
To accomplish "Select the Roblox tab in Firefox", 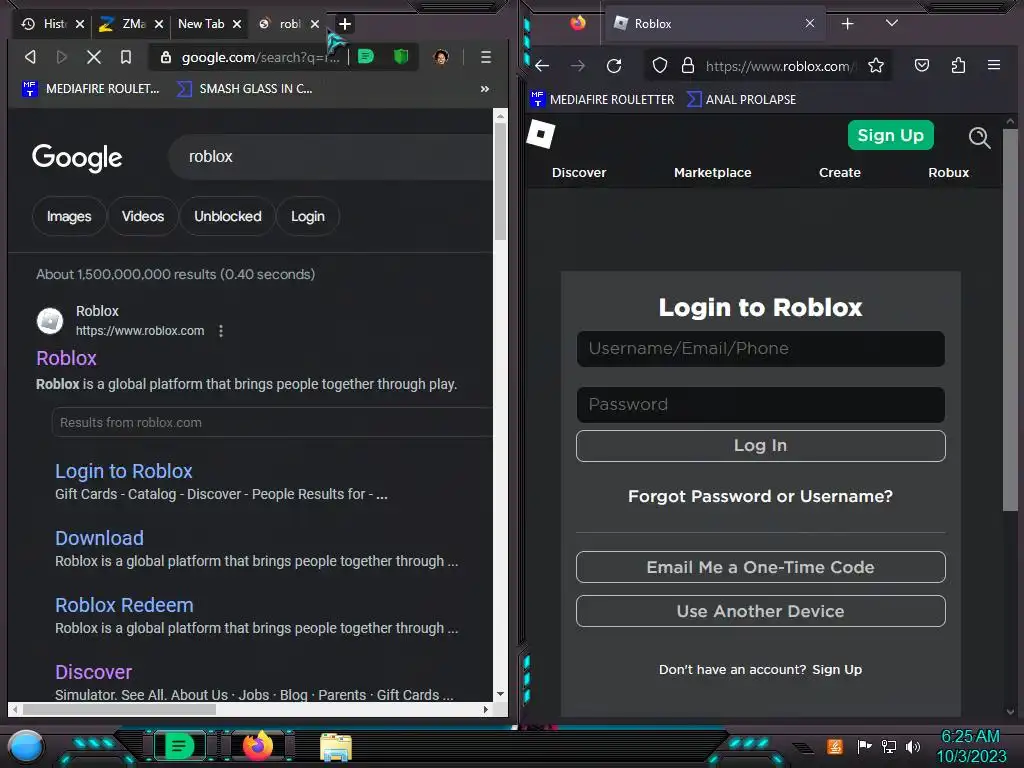I will pyautogui.click(x=715, y=24).
